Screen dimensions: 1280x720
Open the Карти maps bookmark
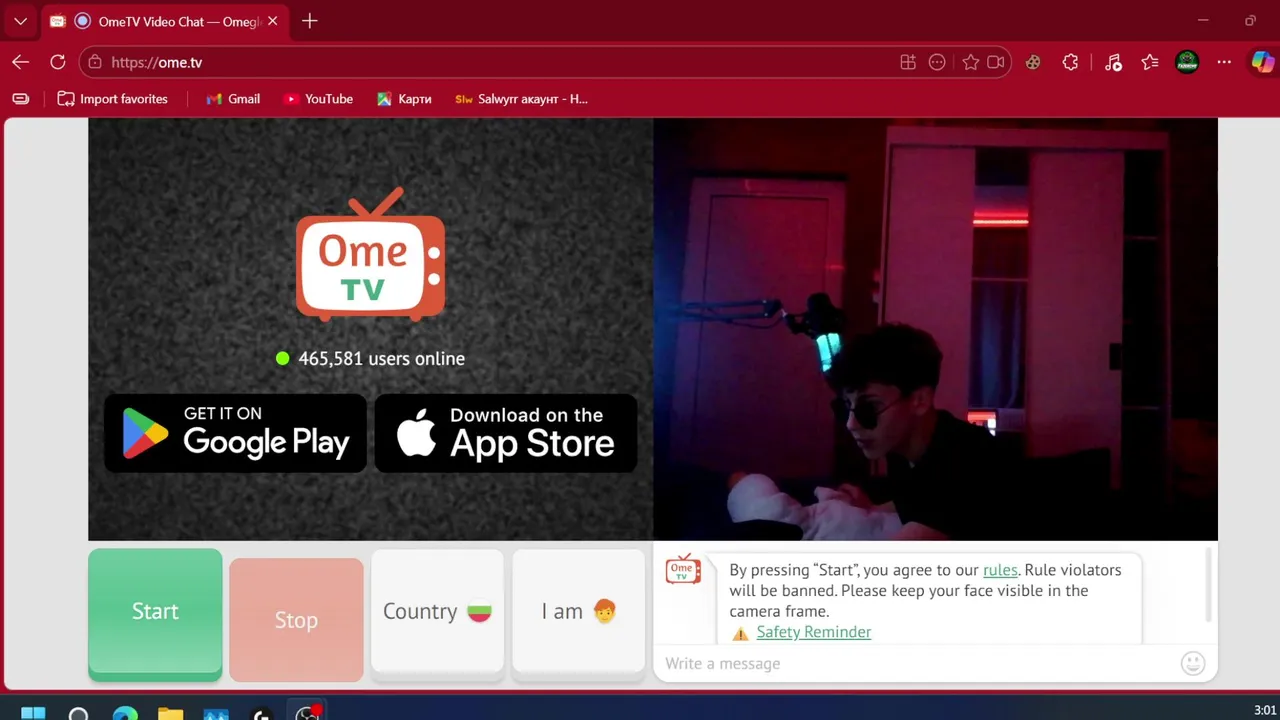tap(404, 99)
